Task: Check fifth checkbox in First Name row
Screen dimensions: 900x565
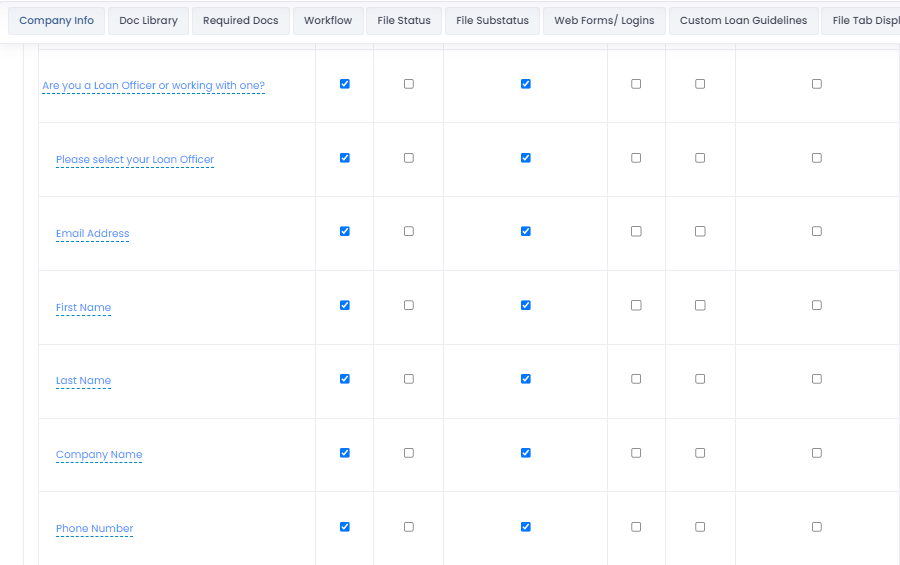Action: pos(700,305)
